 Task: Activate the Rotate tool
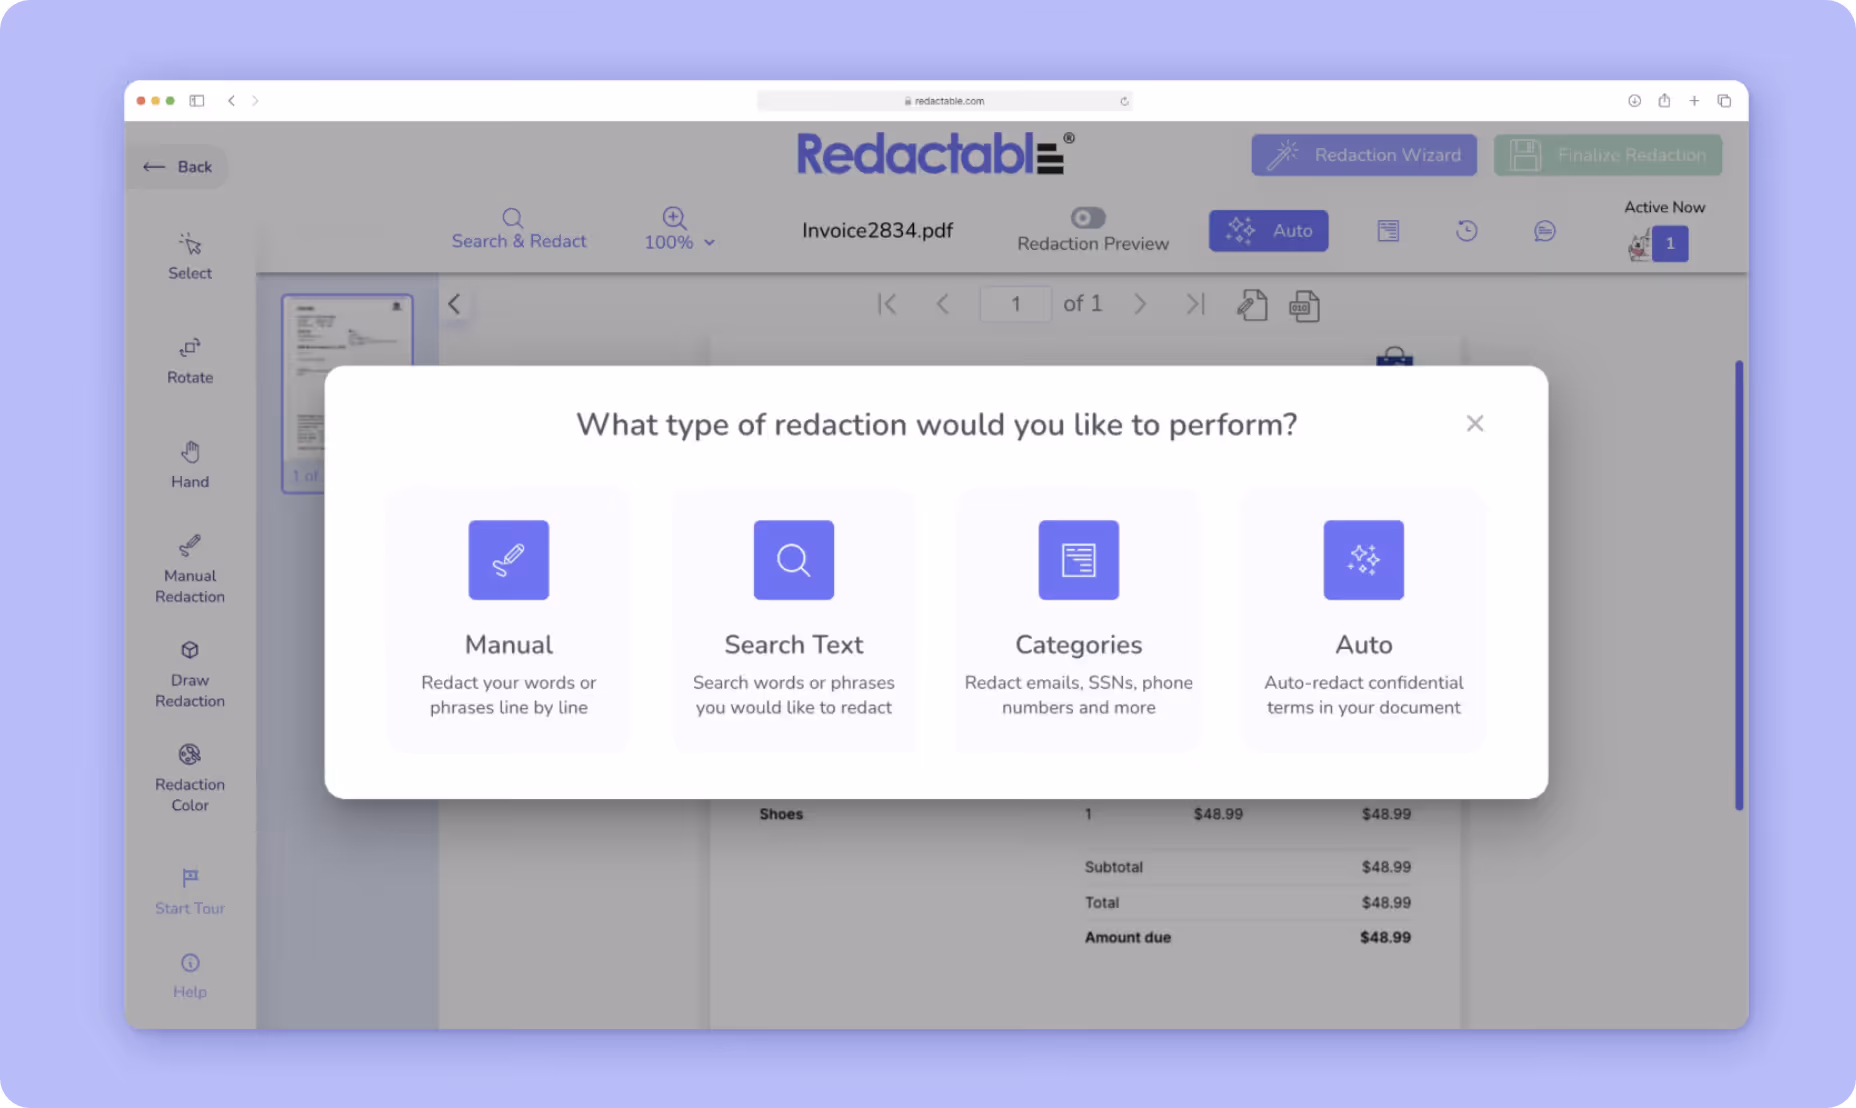click(x=189, y=360)
